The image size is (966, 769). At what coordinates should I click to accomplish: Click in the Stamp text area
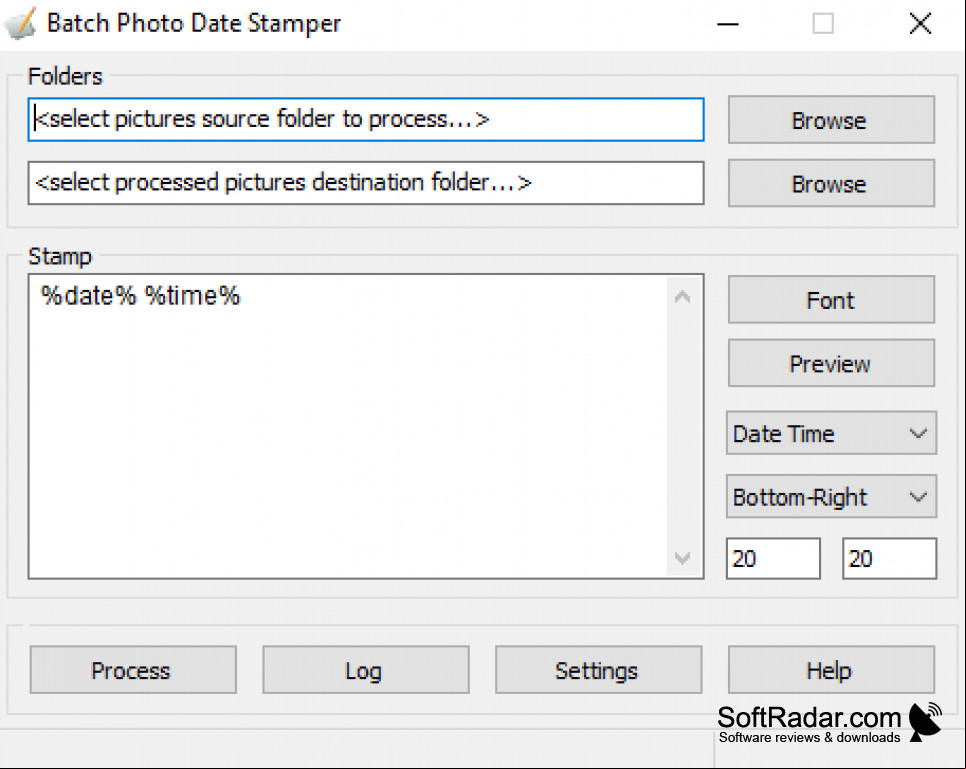pyautogui.click(x=348, y=426)
